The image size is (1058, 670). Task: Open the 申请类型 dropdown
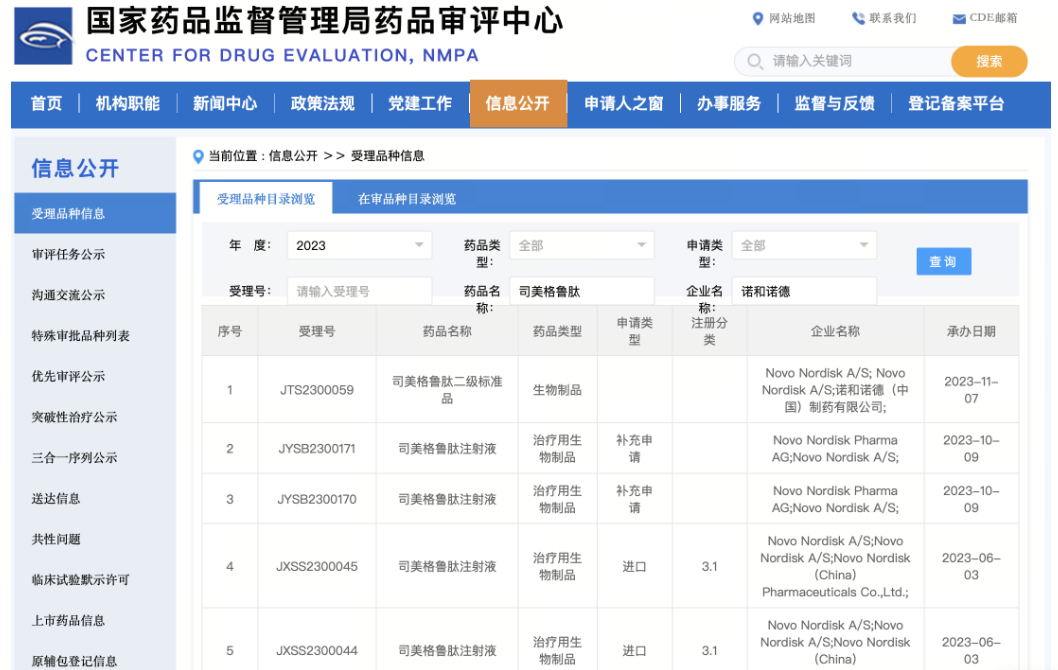click(x=804, y=245)
